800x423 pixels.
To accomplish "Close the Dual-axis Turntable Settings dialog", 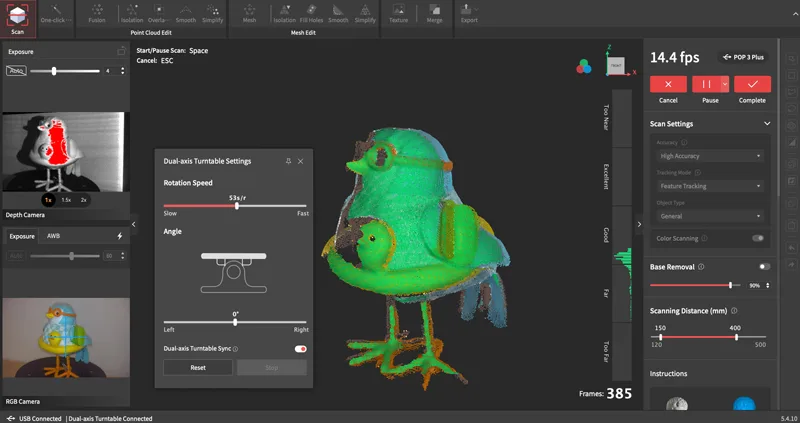I will coord(301,161).
